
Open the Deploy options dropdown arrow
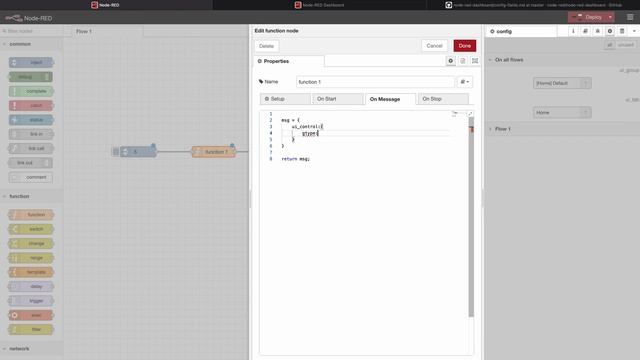coord(610,17)
